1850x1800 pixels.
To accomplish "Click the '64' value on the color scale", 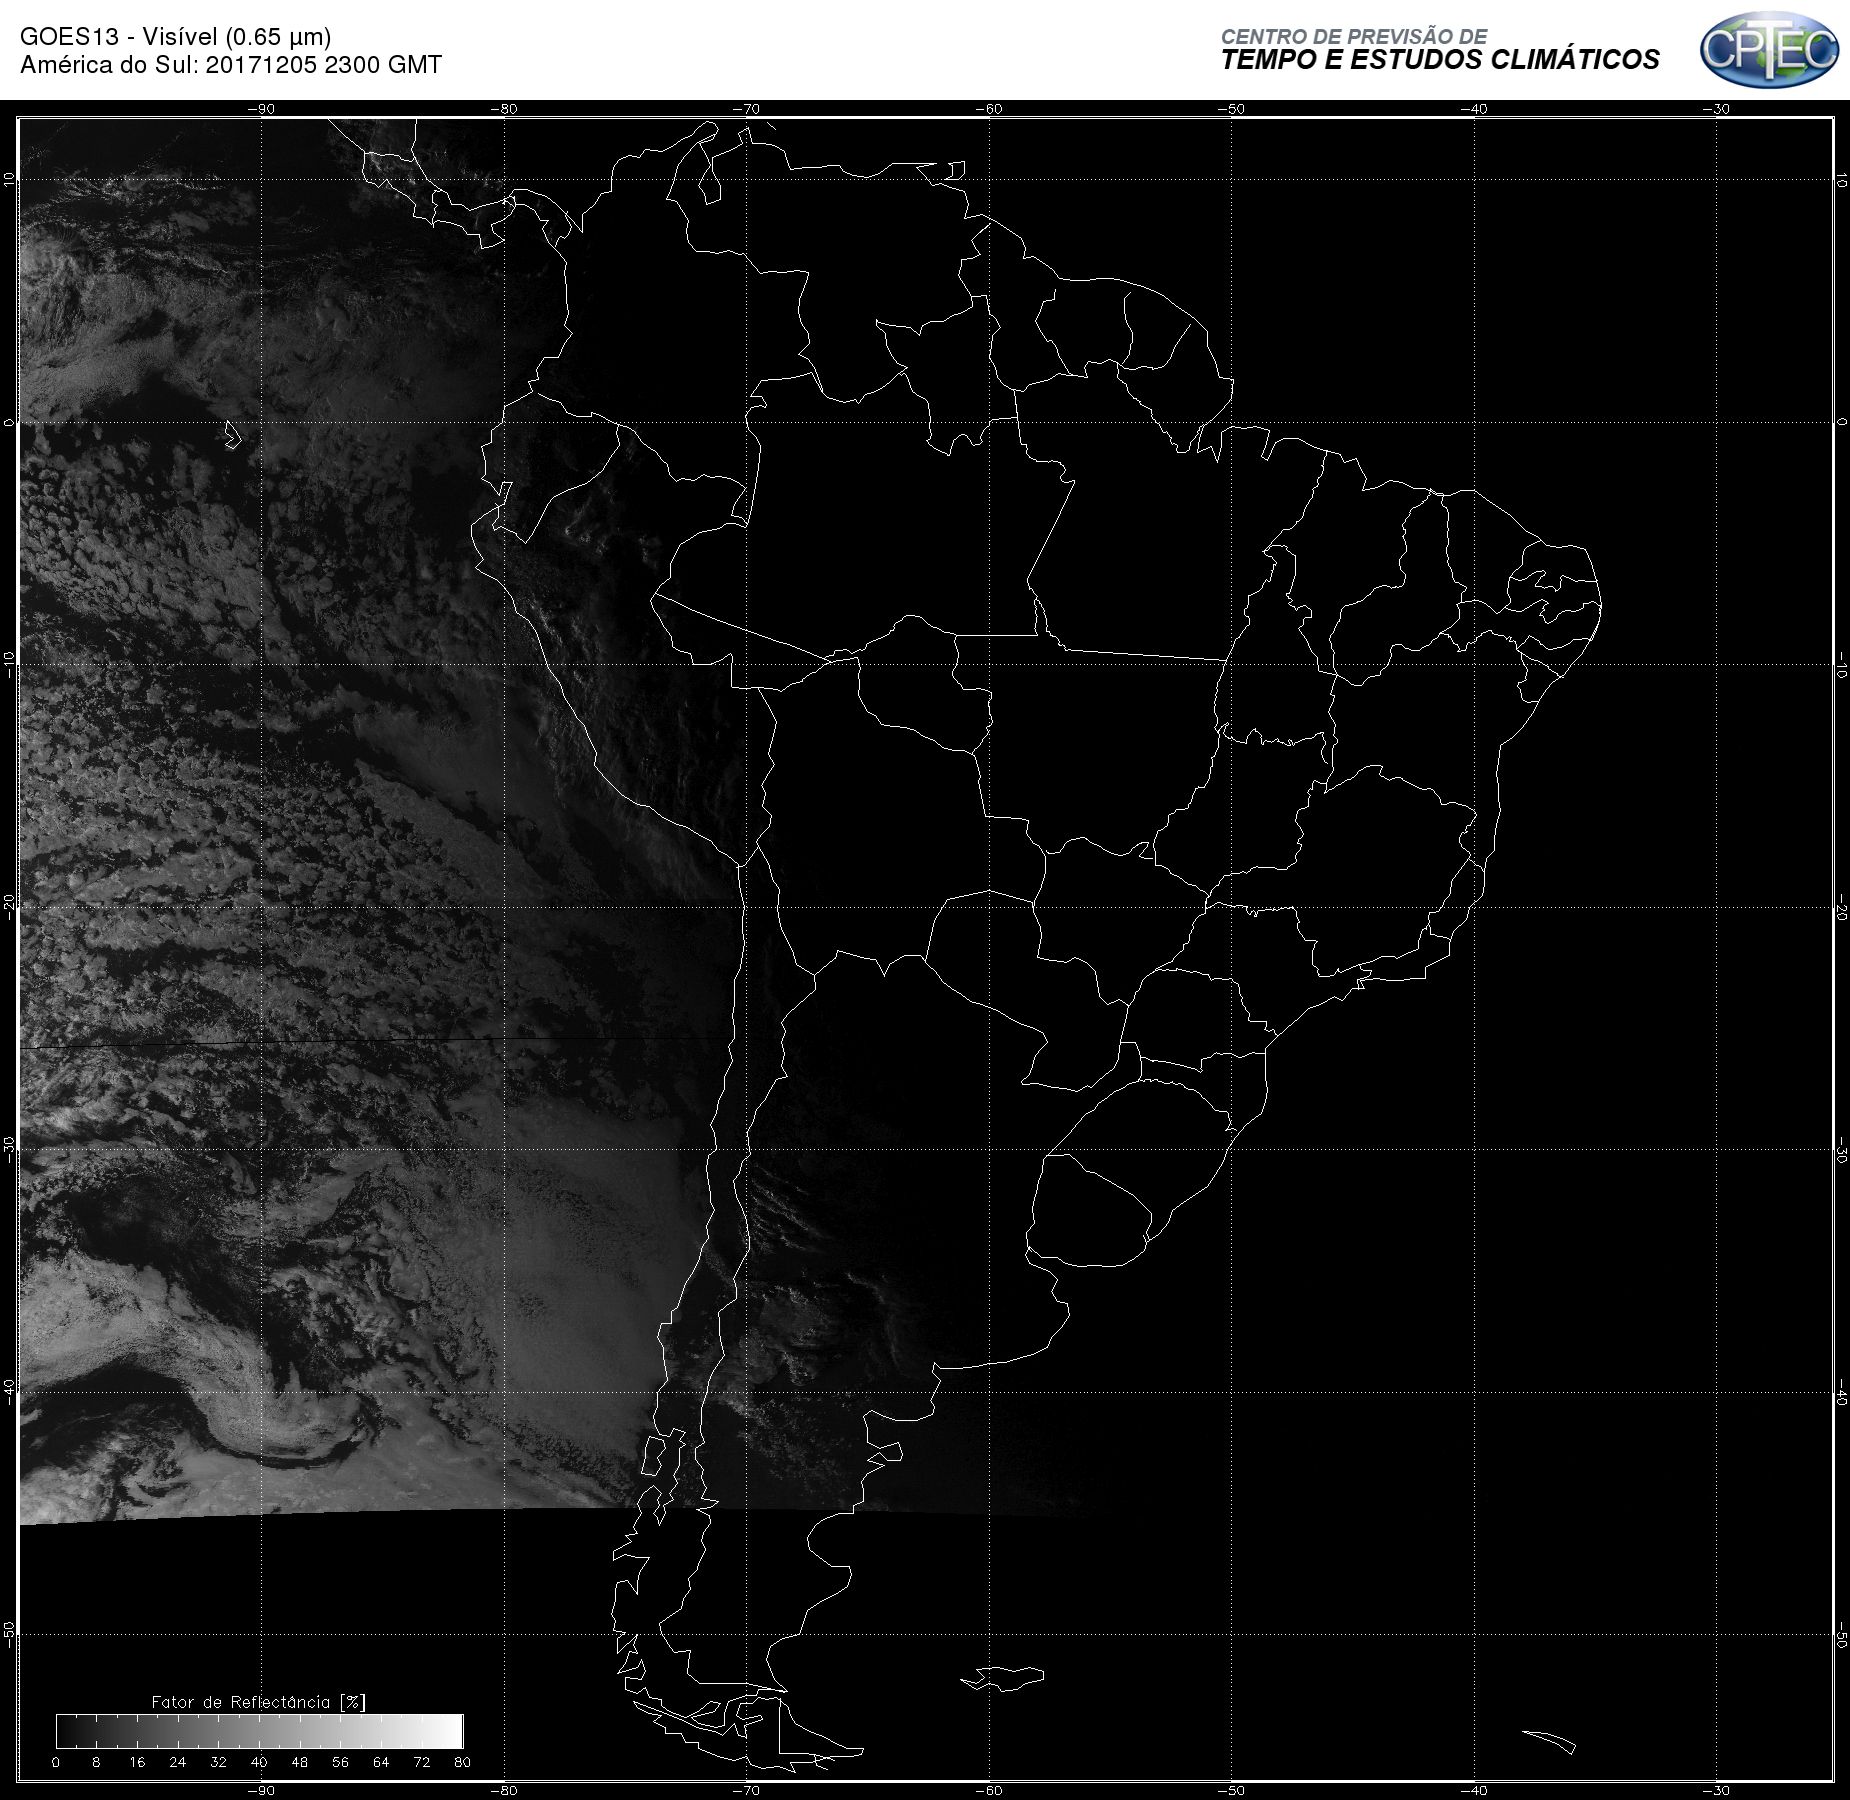I will (x=381, y=1762).
